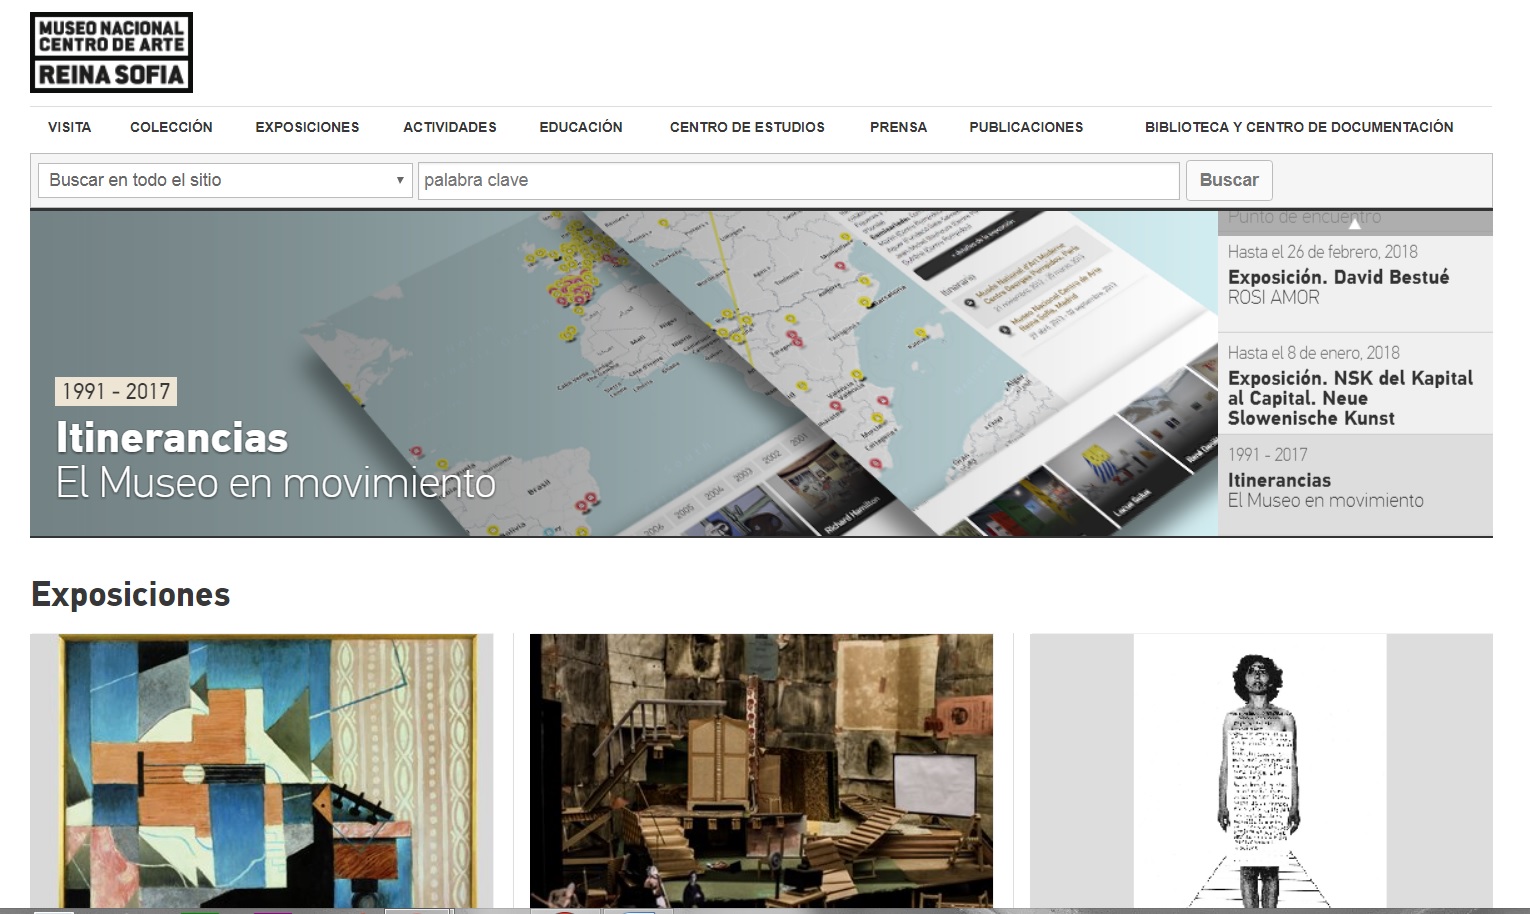1530x914 pixels.
Task: Click the Buscar button
Action: click(1229, 180)
